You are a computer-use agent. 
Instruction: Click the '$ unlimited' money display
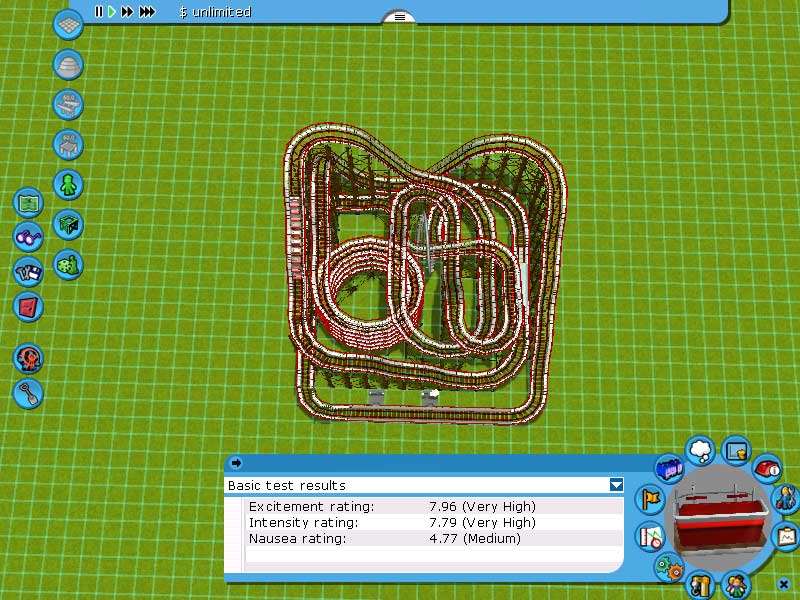click(x=215, y=12)
